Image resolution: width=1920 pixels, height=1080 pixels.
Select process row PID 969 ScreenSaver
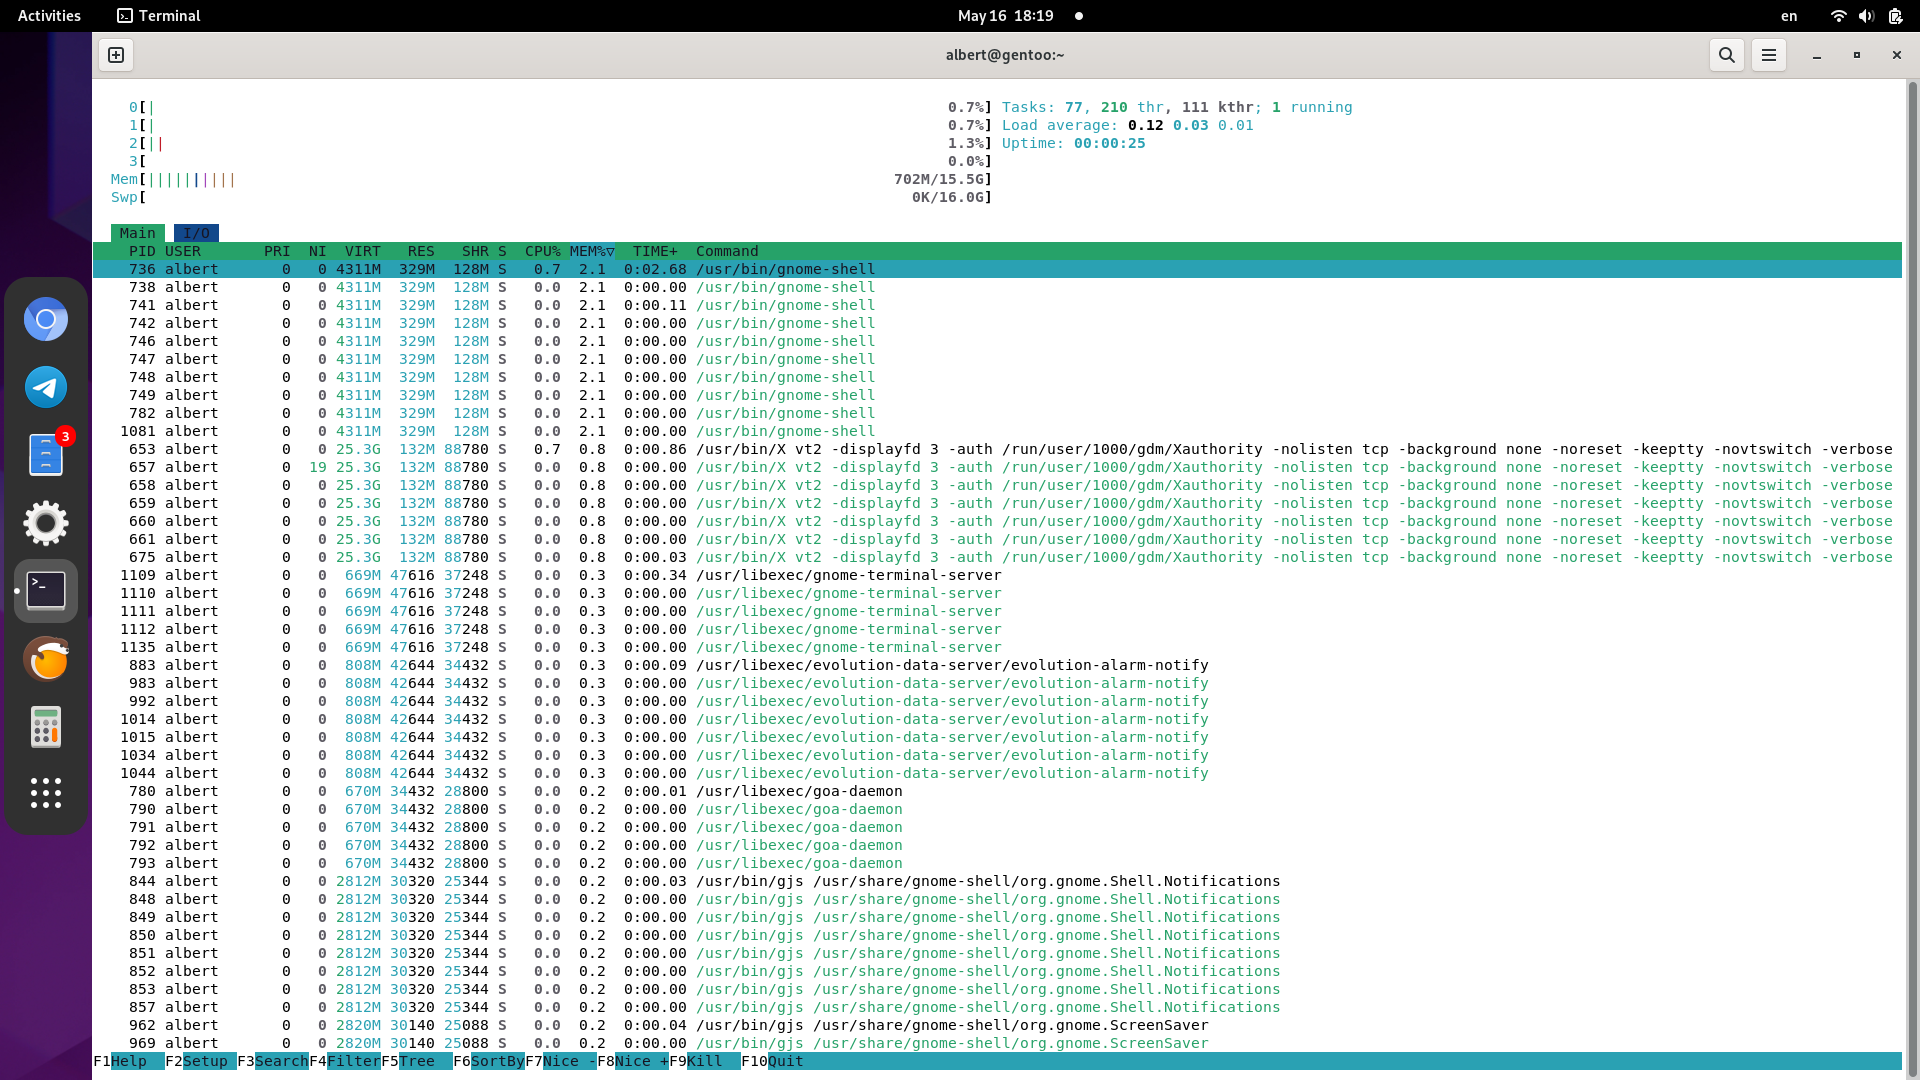point(997,1043)
